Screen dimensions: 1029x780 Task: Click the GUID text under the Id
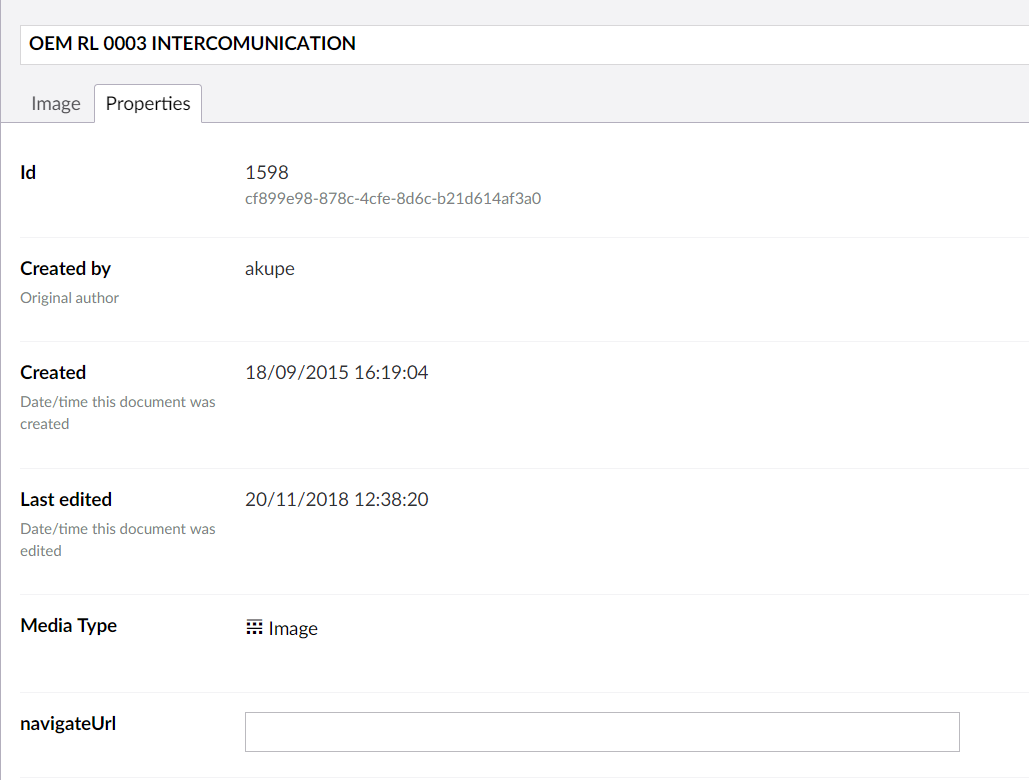click(x=393, y=198)
